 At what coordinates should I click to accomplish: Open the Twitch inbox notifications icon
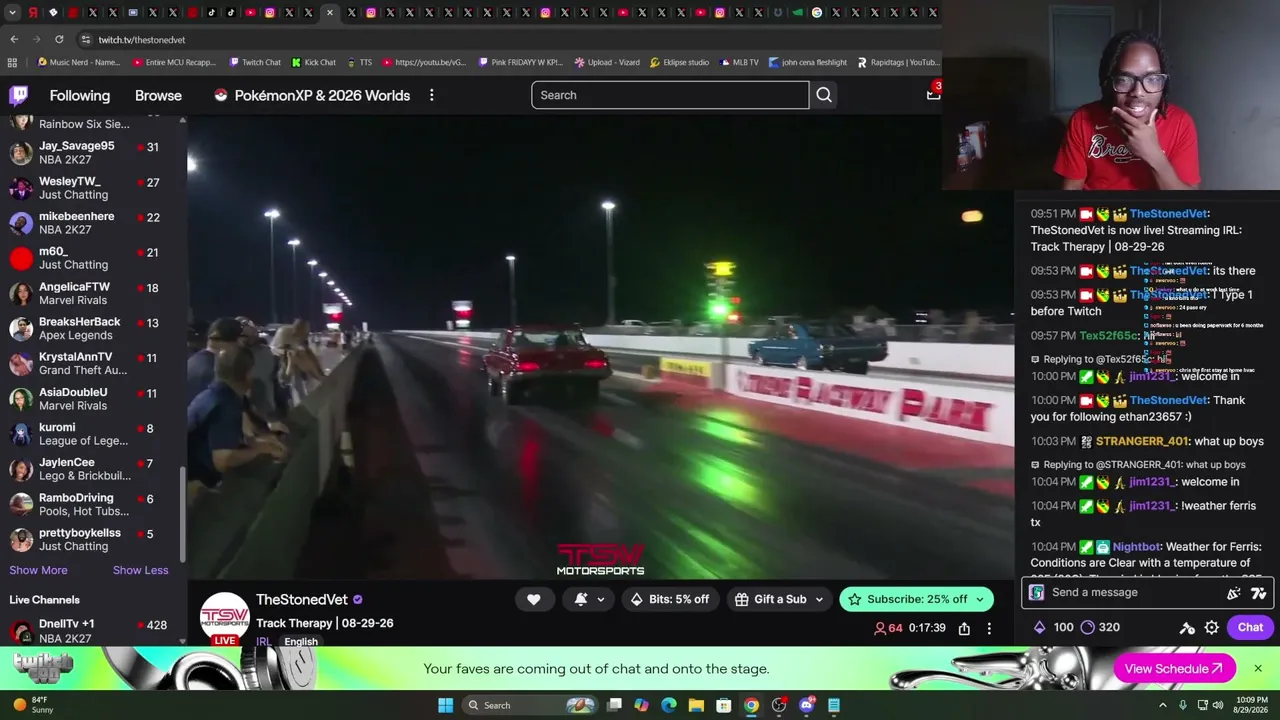point(933,94)
